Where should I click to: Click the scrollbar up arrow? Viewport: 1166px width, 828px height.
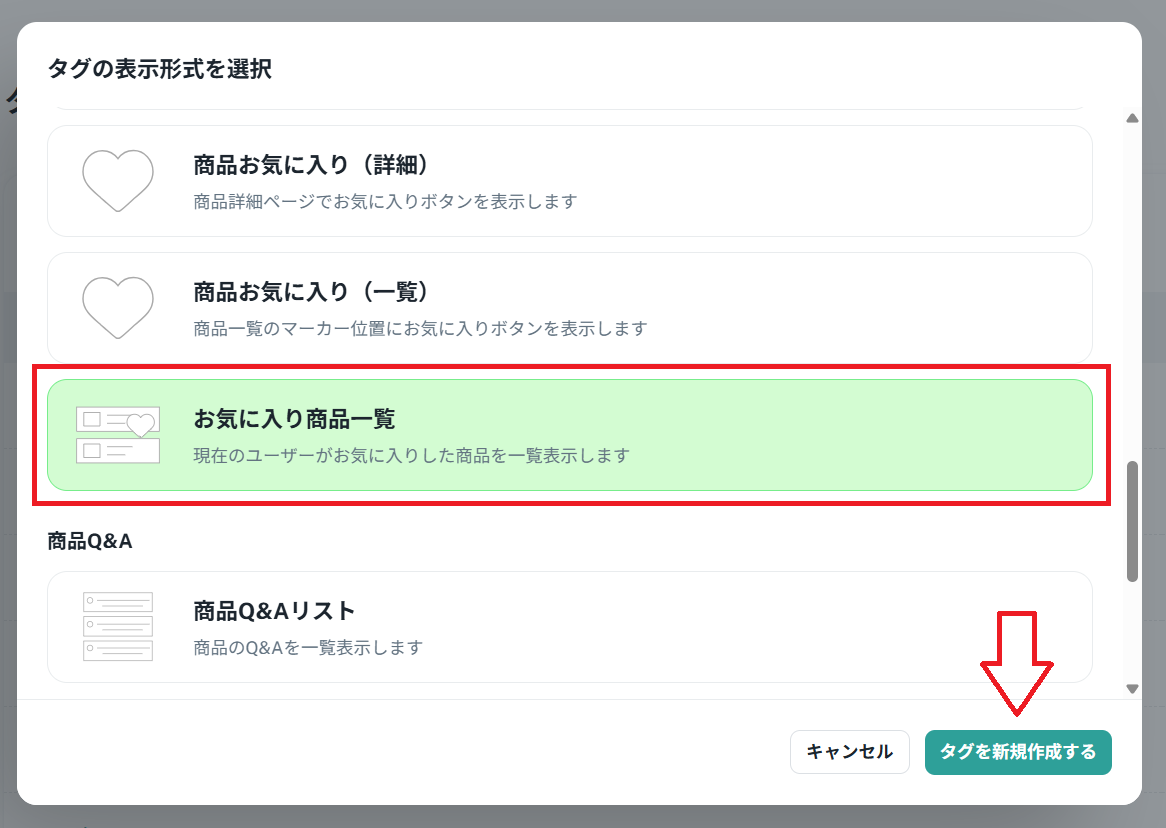click(x=1132, y=118)
